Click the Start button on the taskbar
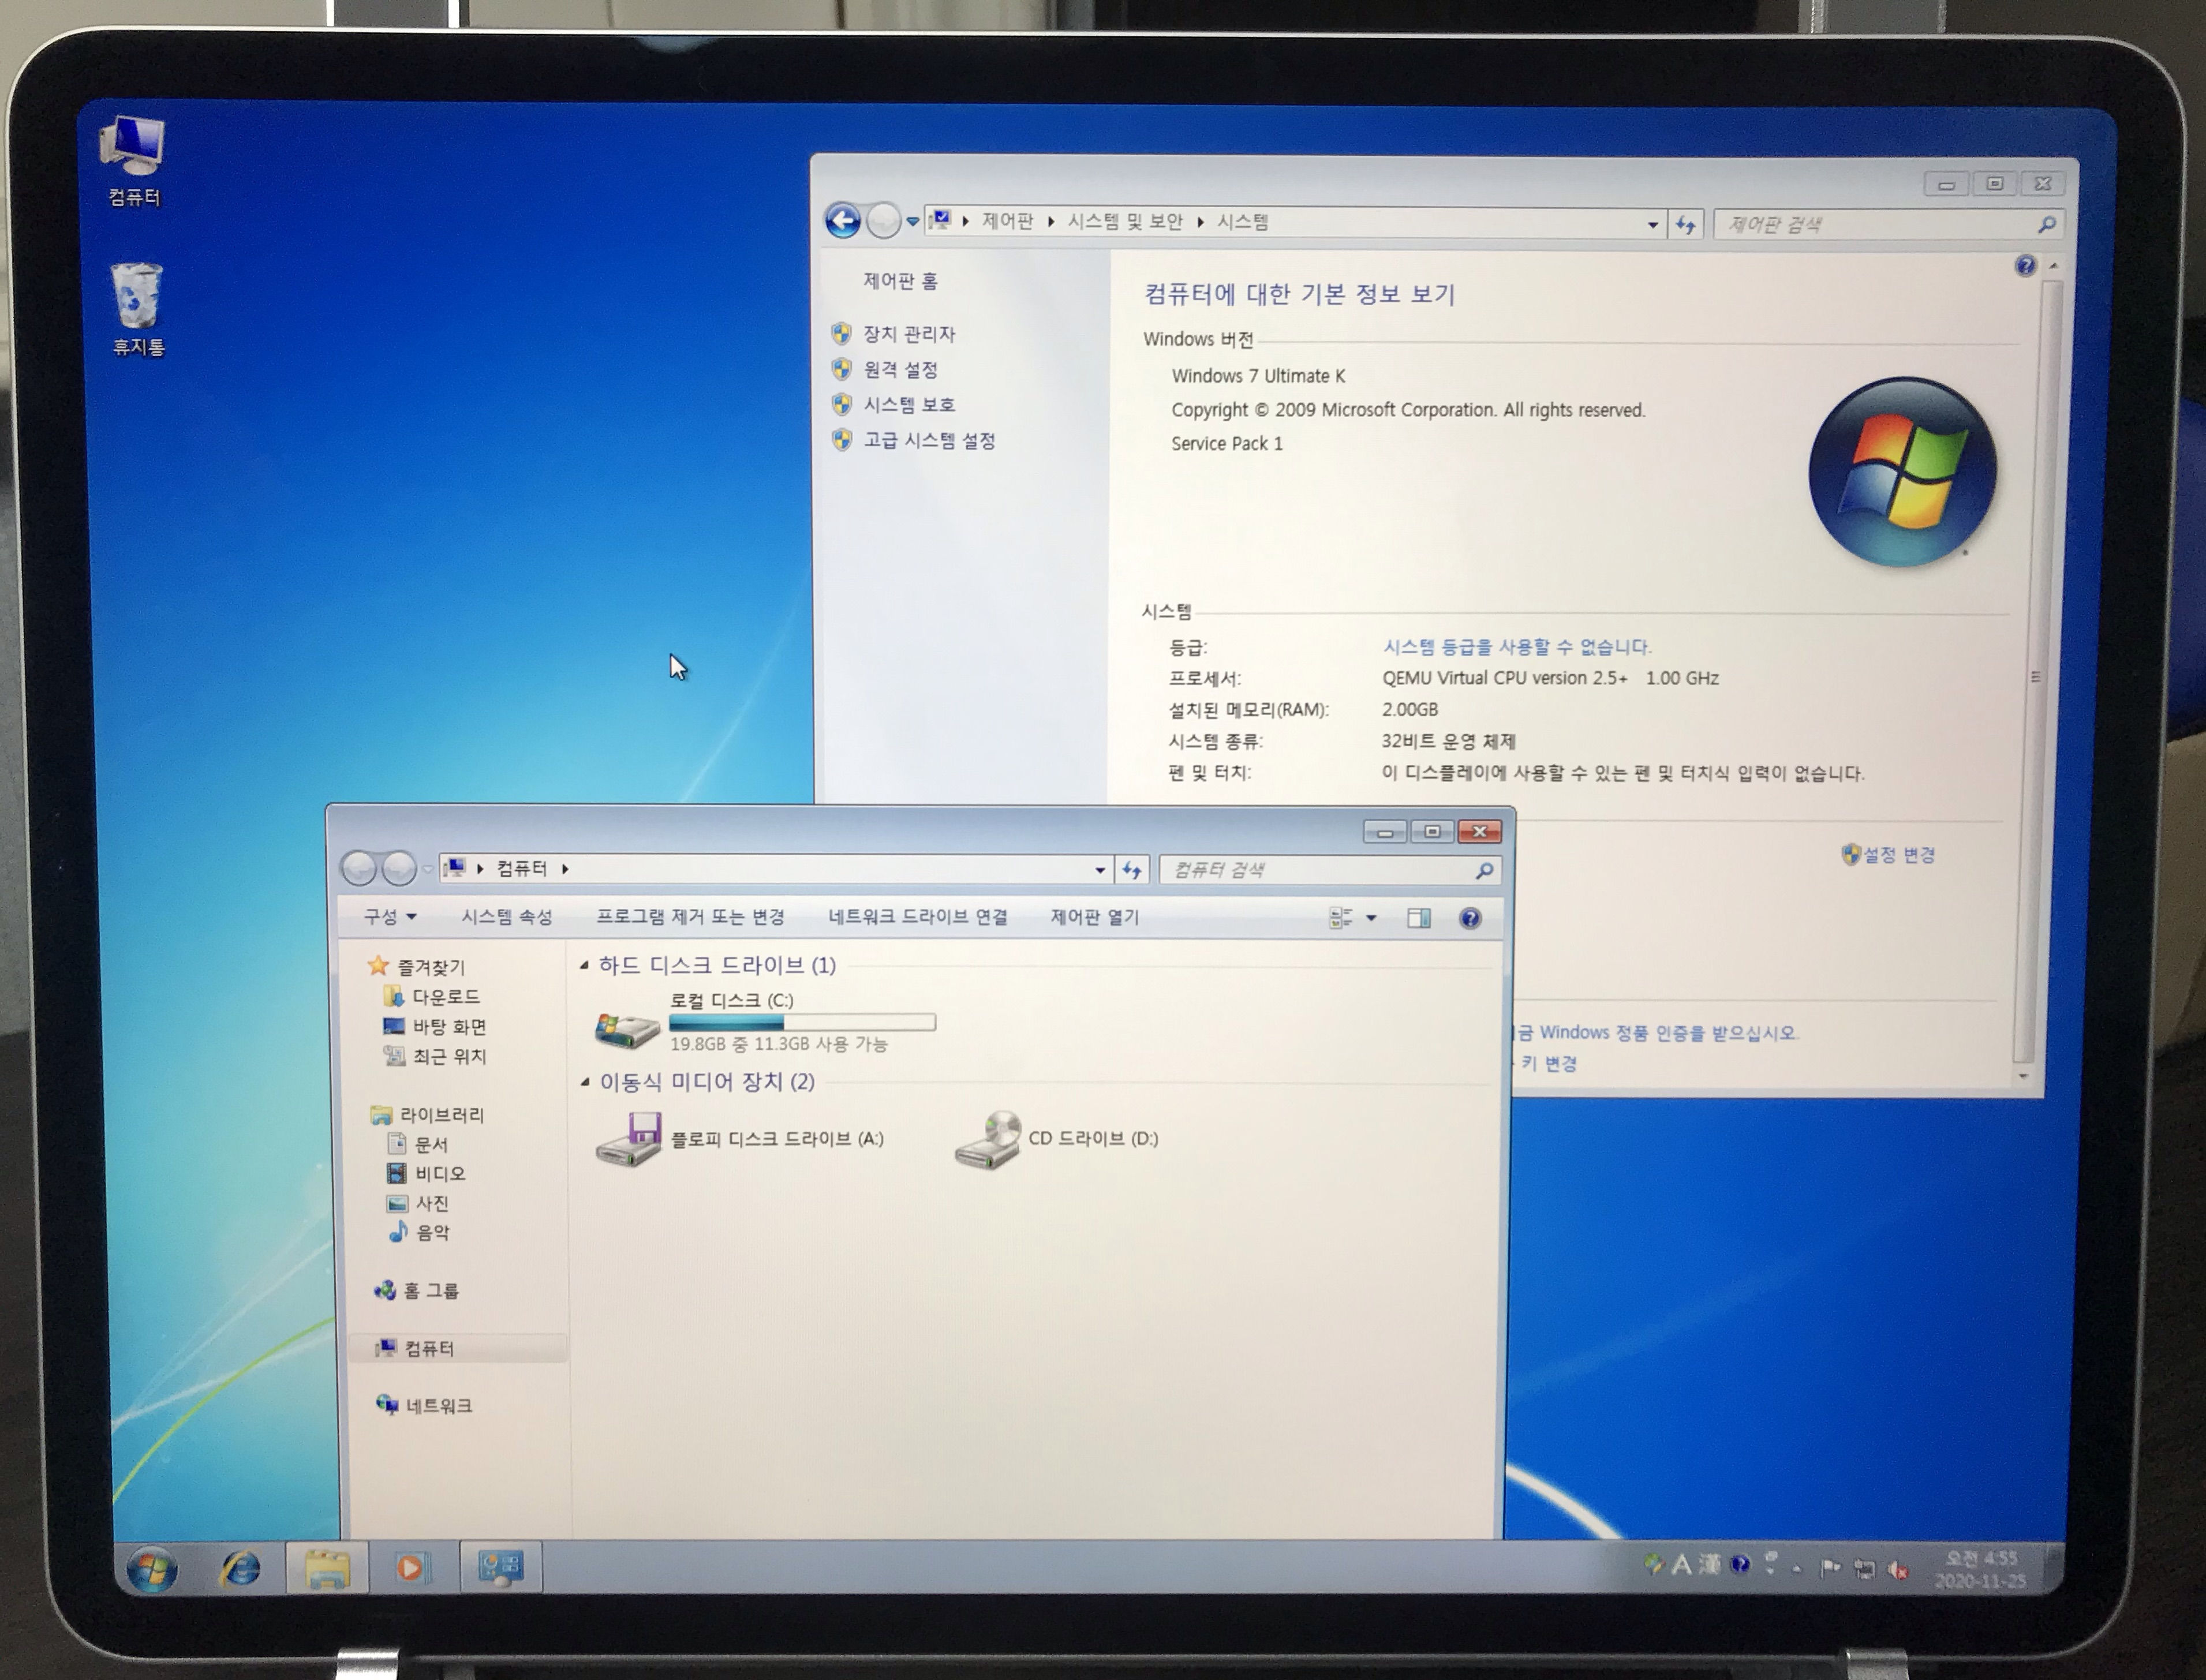The height and width of the screenshot is (1680, 2206). click(x=152, y=1569)
